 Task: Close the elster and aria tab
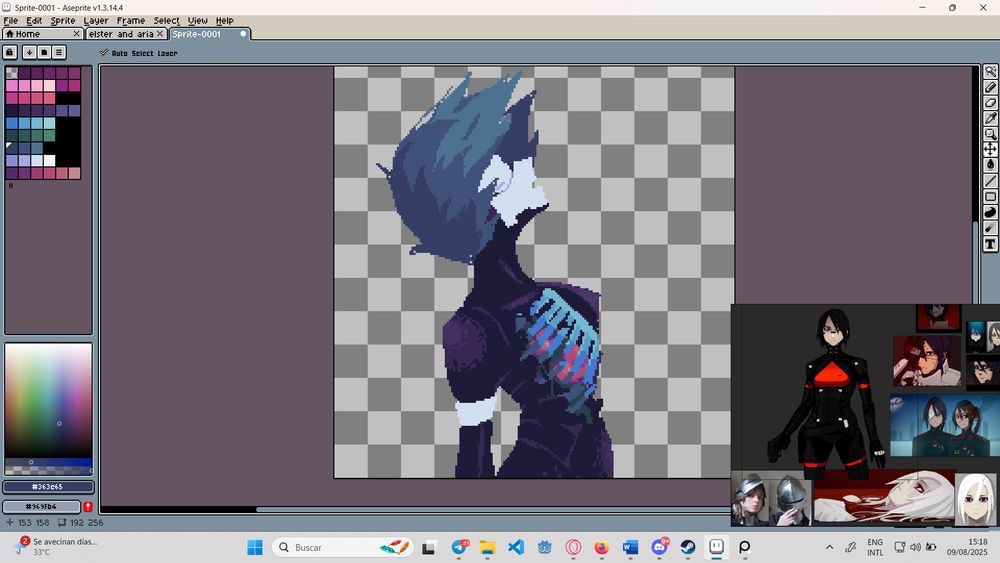[x=160, y=34]
